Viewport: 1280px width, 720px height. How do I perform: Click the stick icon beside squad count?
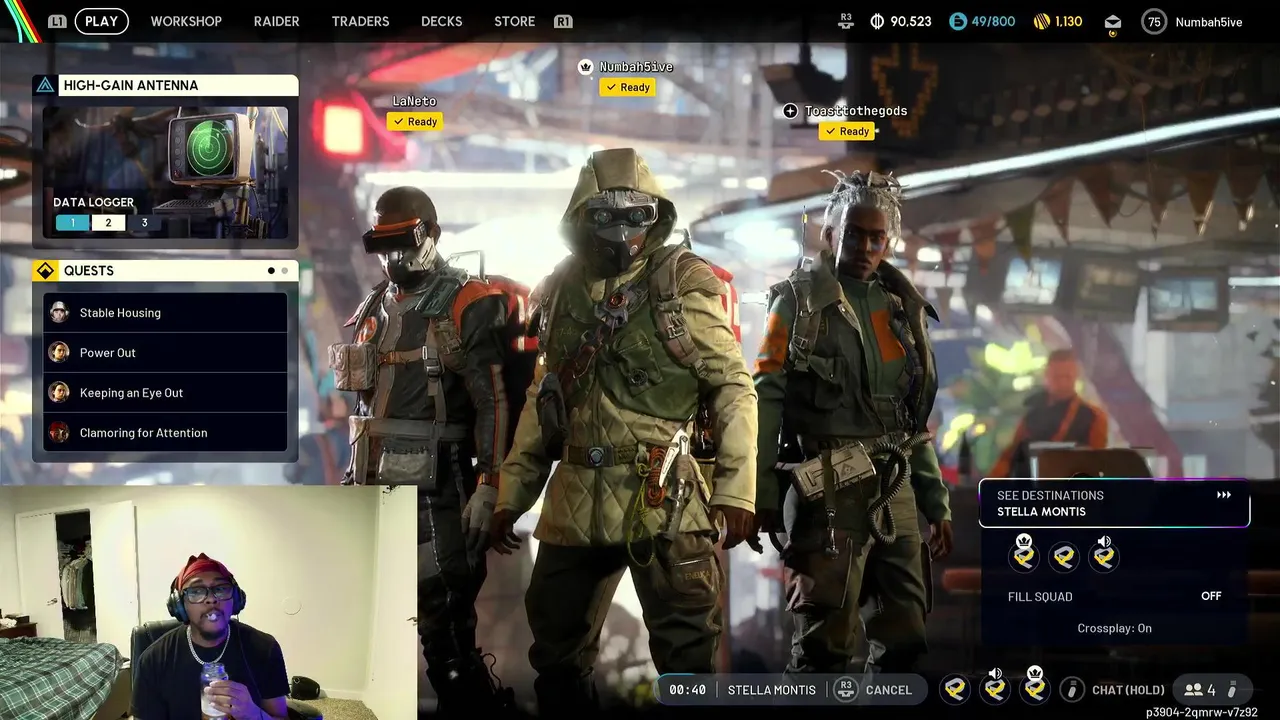pos(1233,690)
